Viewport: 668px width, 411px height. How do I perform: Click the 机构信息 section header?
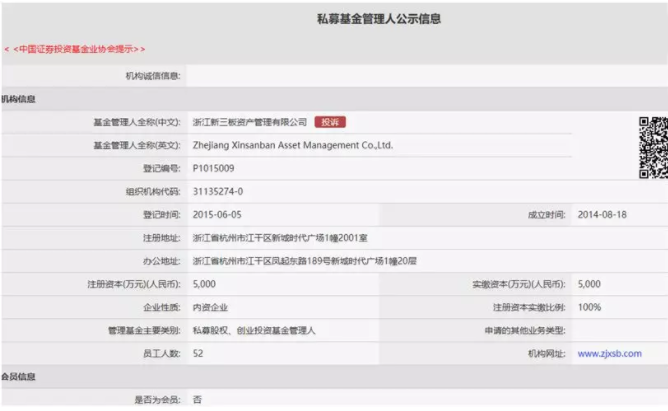pyautogui.click(x=18, y=100)
